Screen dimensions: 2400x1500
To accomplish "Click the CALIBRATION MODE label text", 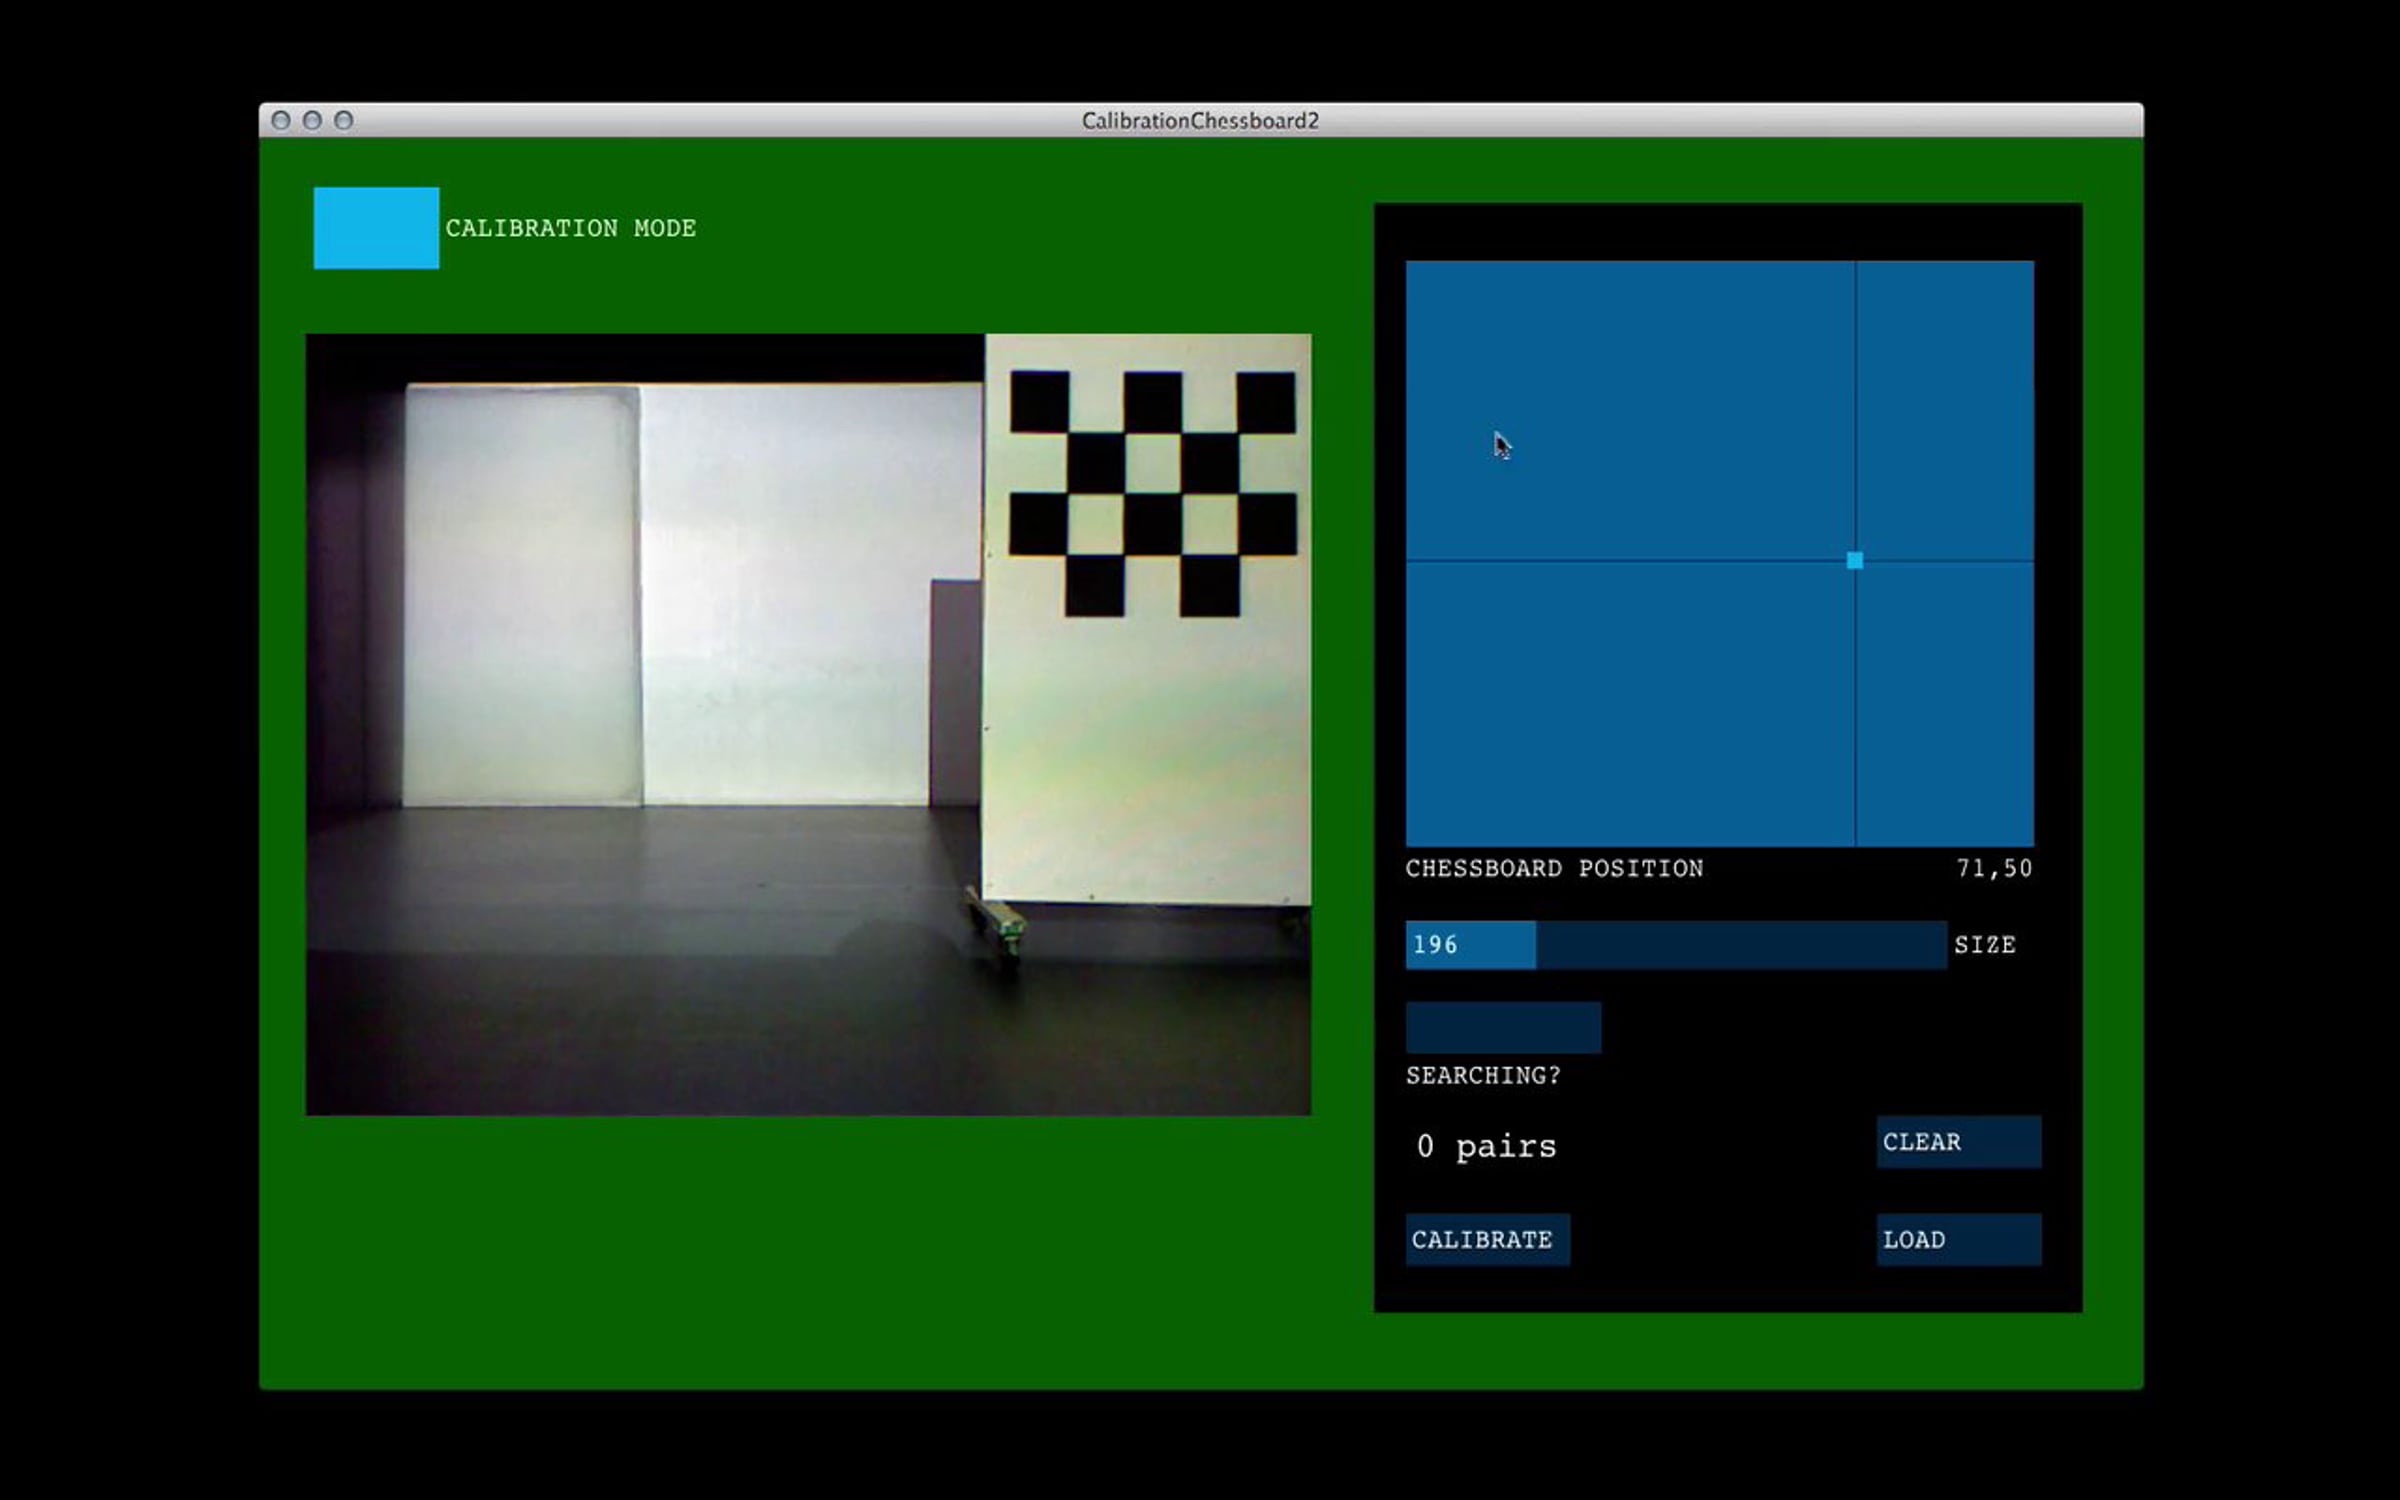I will point(570,228).
